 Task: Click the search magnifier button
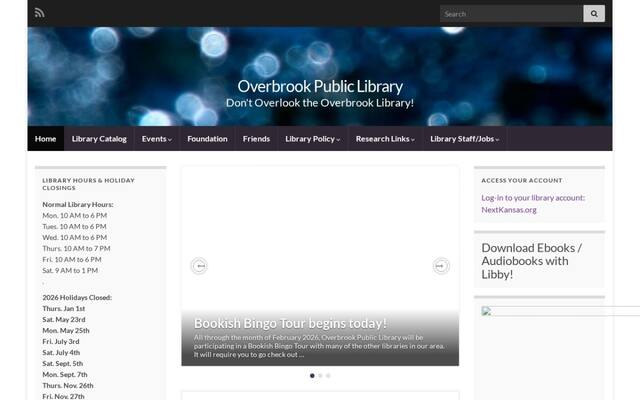tap(594, 14)
